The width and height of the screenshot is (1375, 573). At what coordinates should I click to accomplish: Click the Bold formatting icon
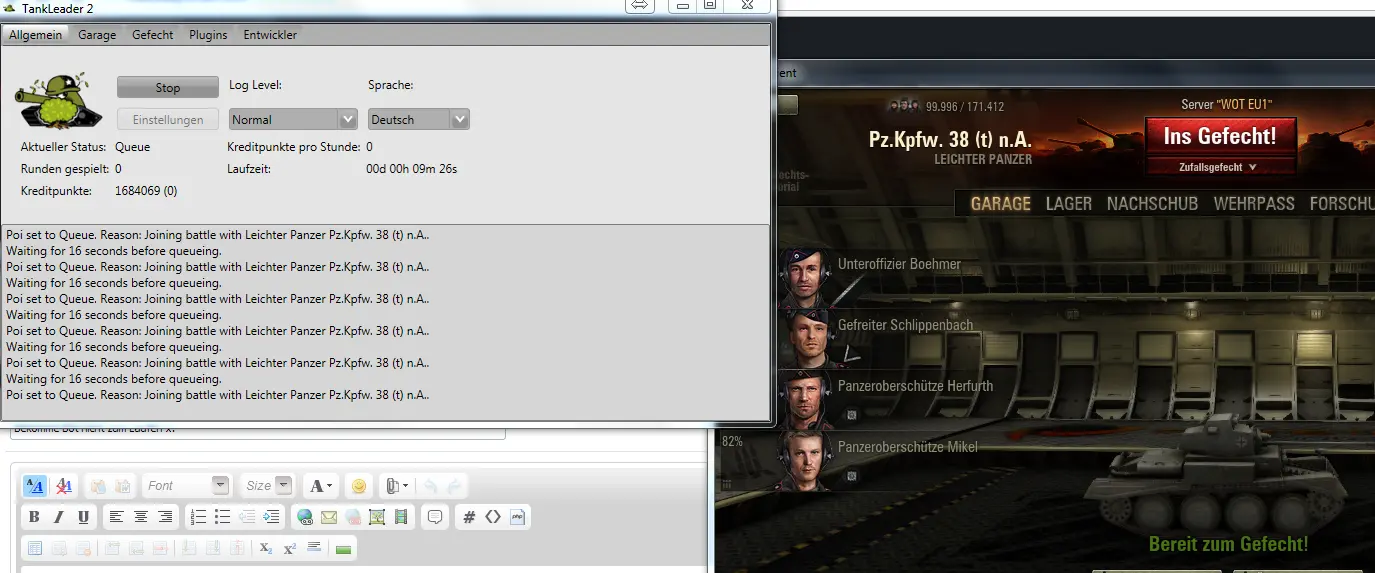pos(34,517)
